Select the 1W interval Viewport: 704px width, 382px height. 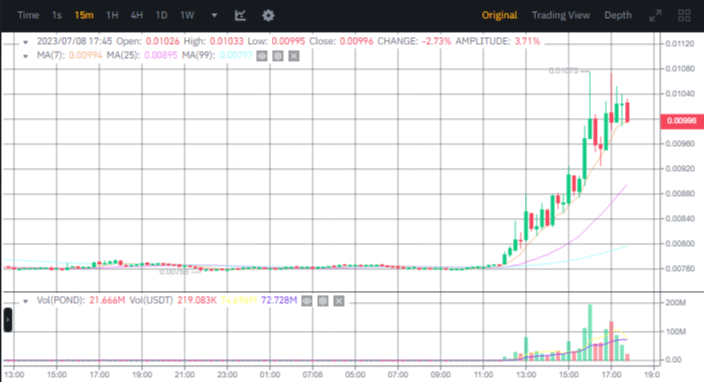click(187, 15)
